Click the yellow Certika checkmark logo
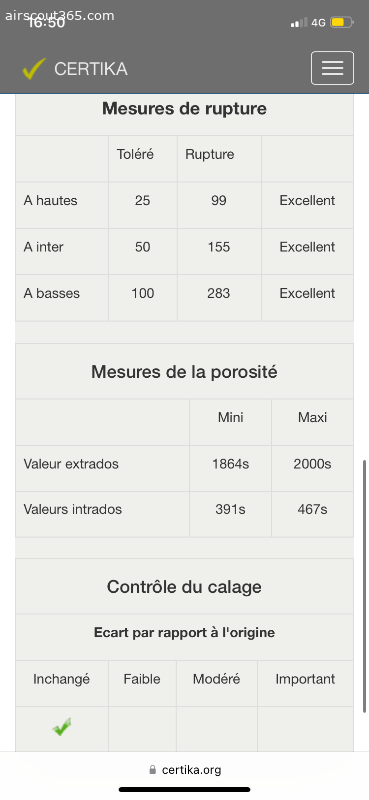369x800 pixels. pyautogui.click(x=34, y=68)
